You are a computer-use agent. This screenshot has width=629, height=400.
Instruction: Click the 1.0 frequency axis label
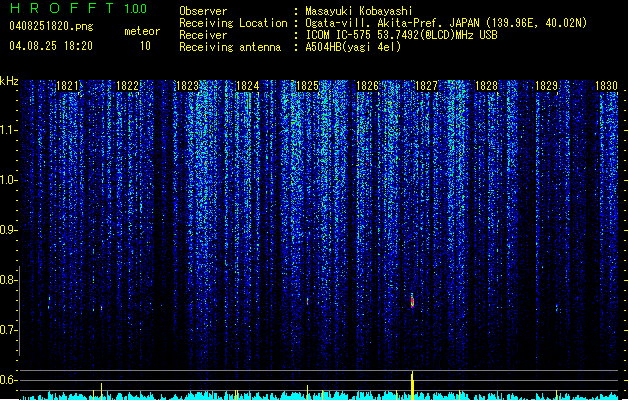(x=8, y=180)
